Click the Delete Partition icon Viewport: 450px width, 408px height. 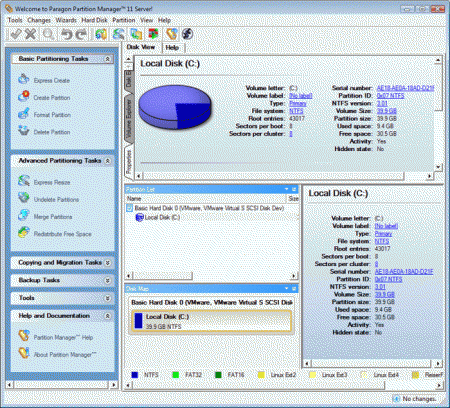click(x=24, y=131)
